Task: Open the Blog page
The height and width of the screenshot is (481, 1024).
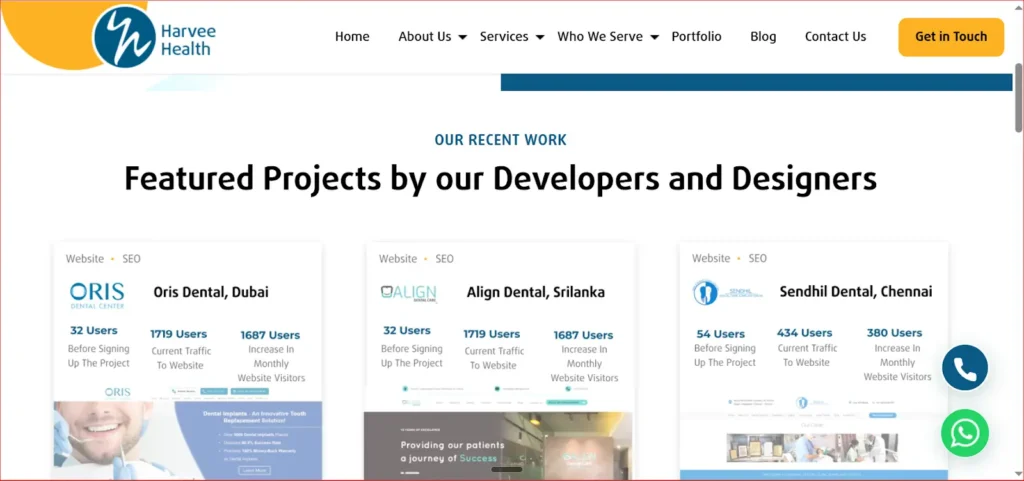Action: click(763, 37)
